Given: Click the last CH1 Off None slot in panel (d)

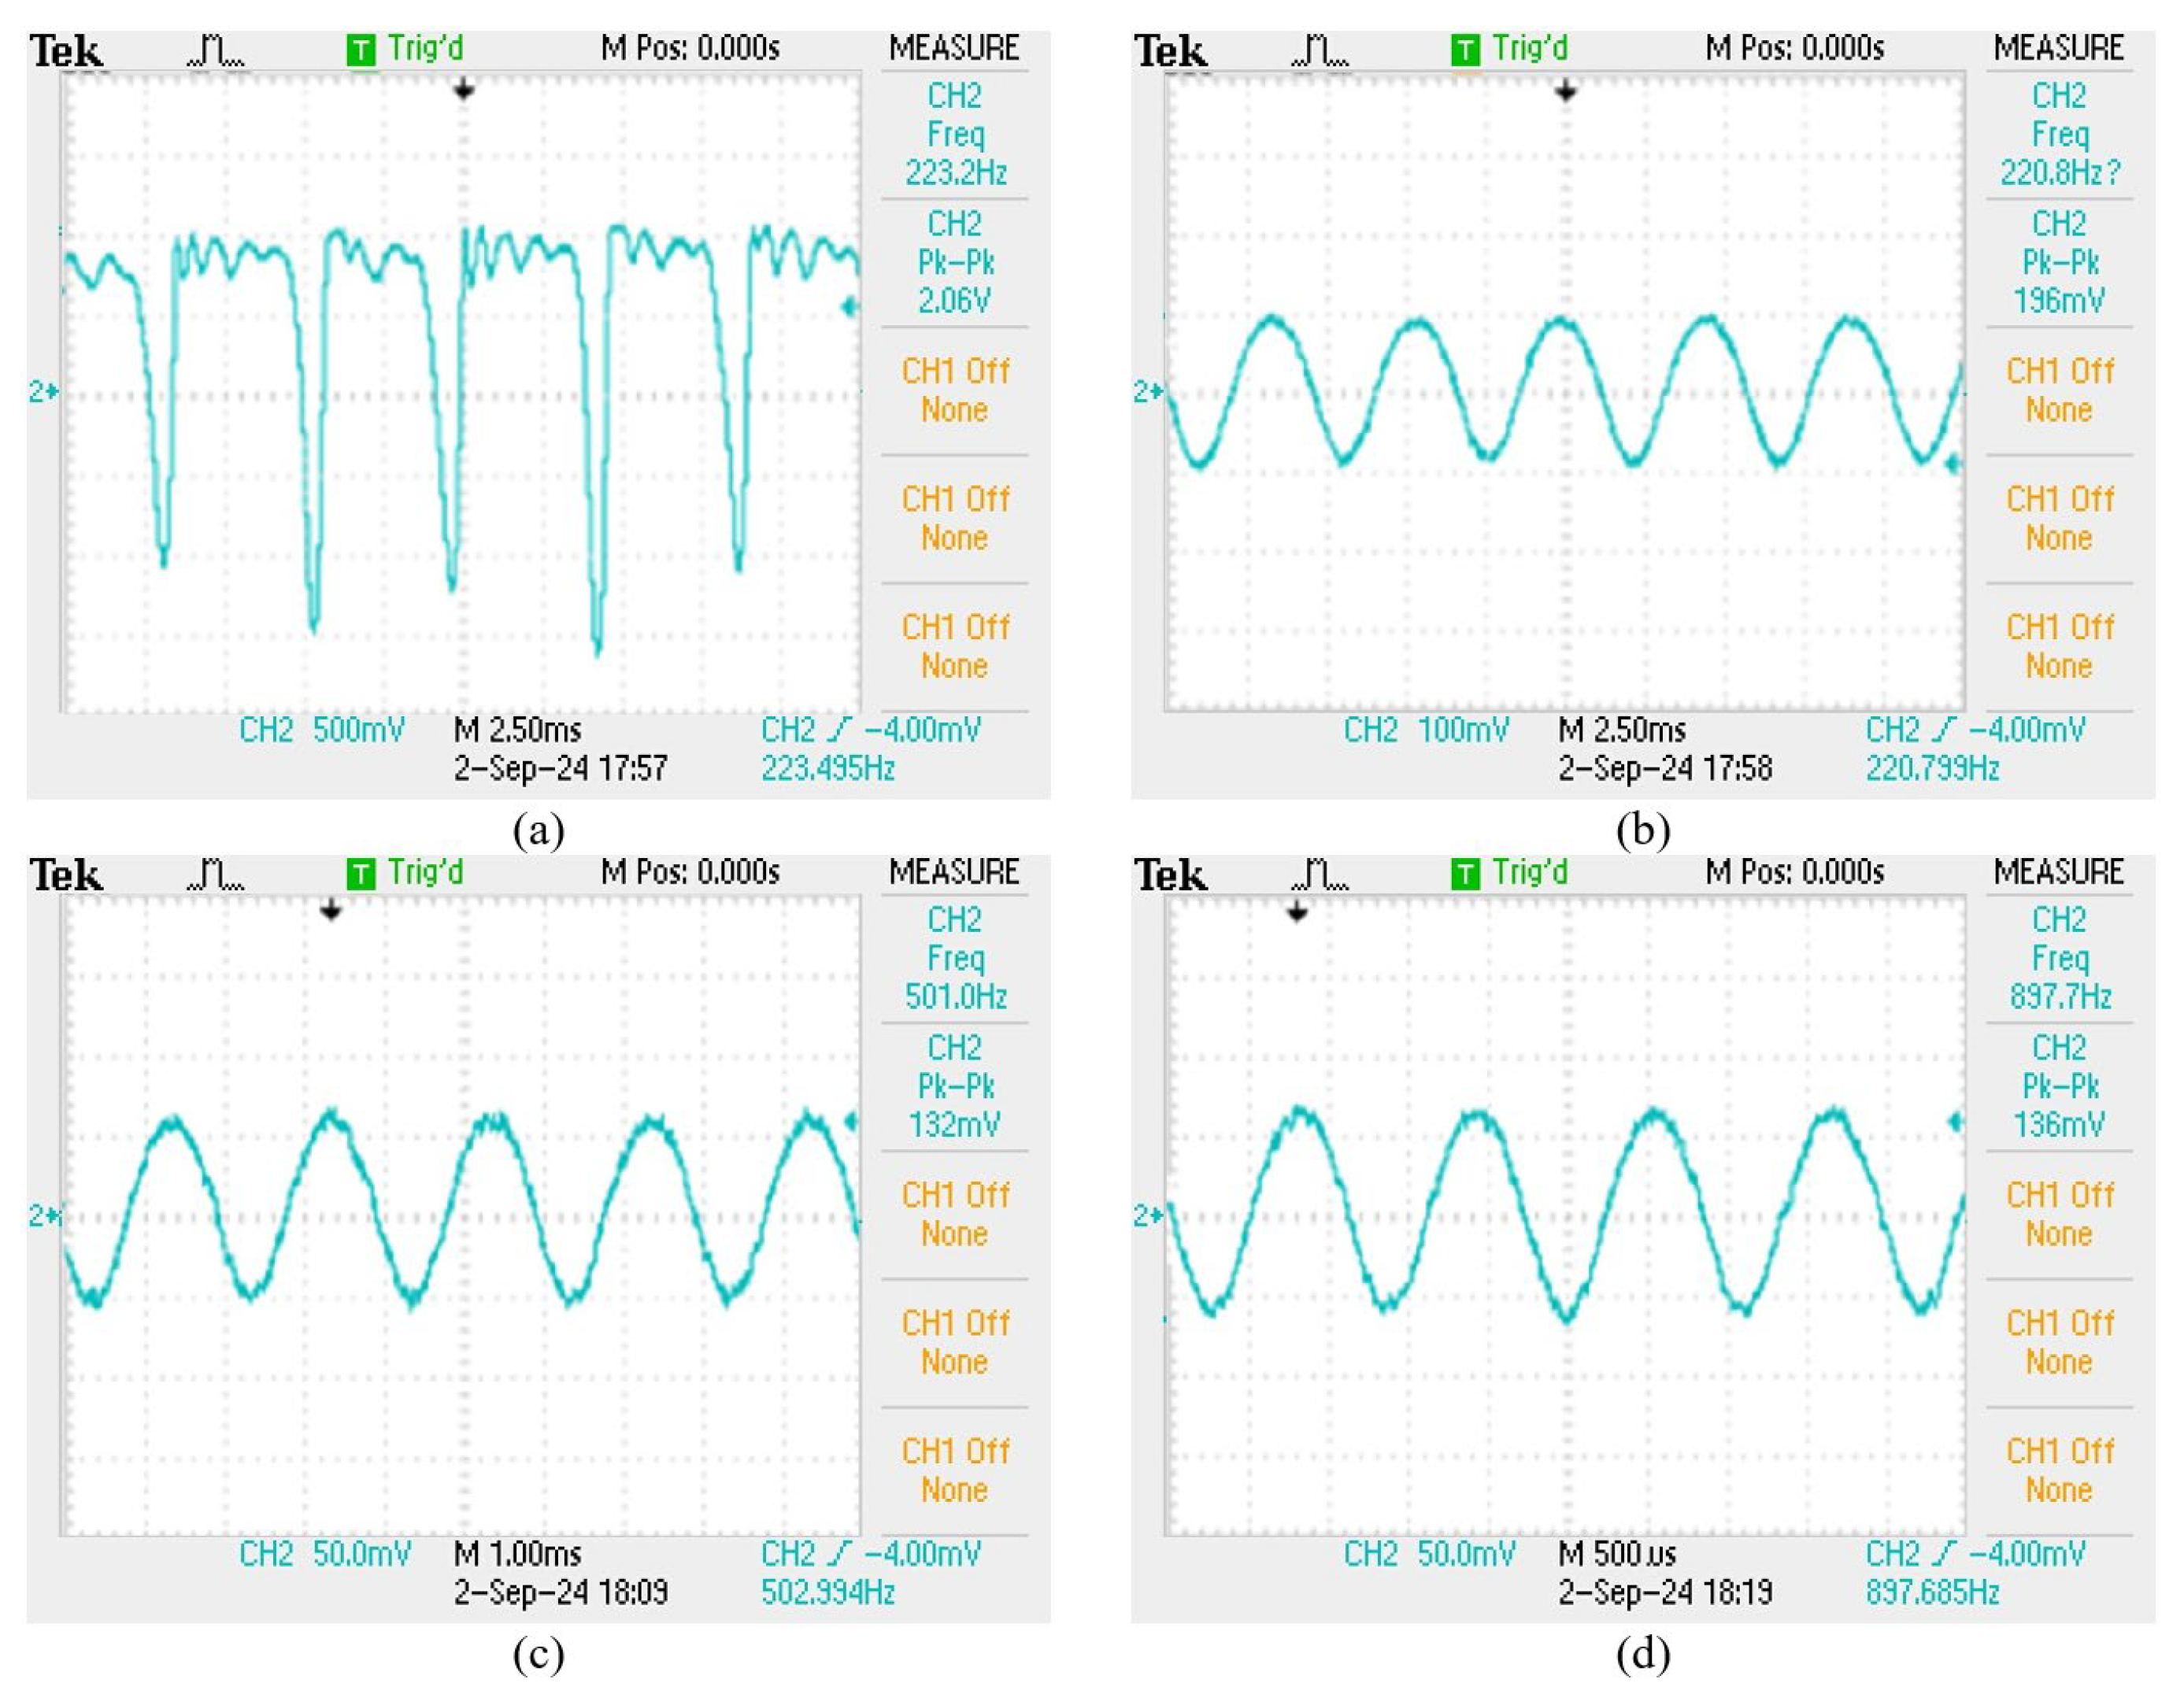Looking at the screenshot, I should (2059, 1470).
